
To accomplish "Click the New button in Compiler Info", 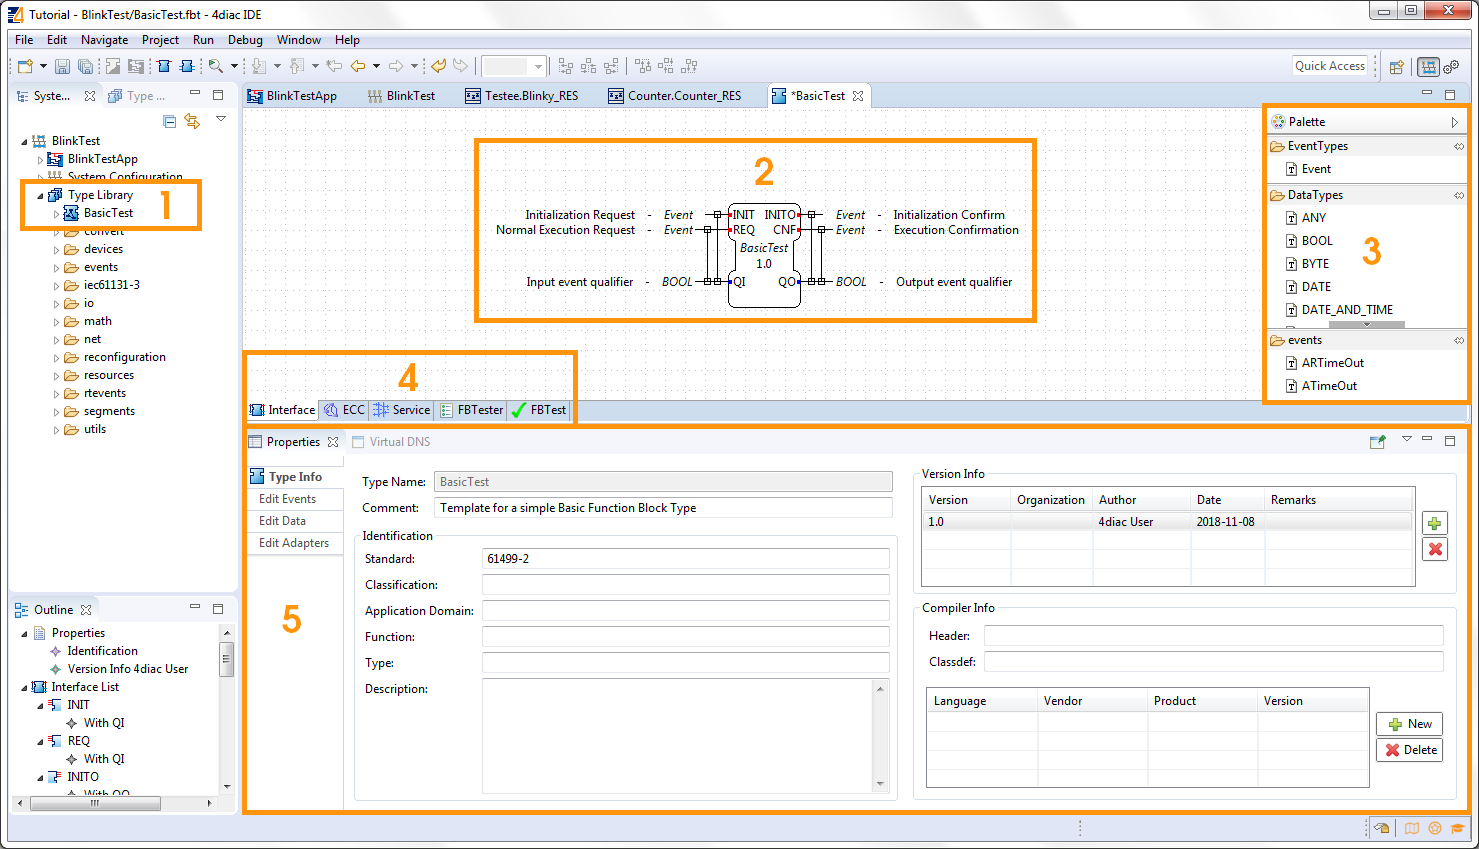I will coord(1409,724).
